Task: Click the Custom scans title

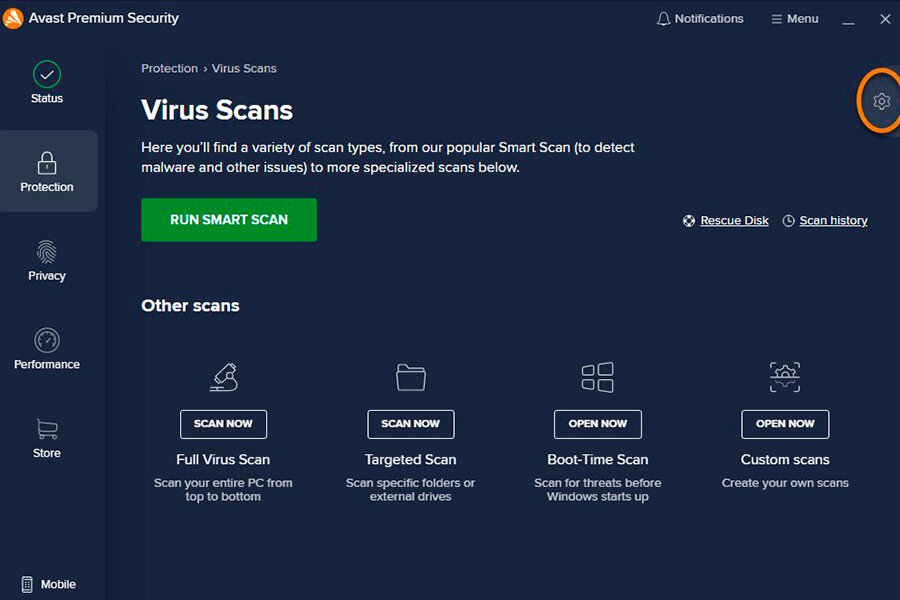Action: (785, 459)
